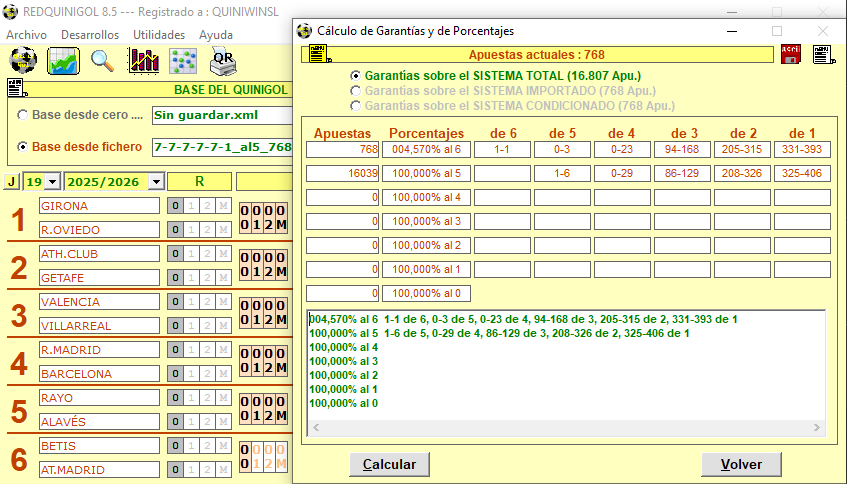Toggle the 0 sign for R.OVIEDO
The width and height of the screenshot is (847, 484).
click(x=174, y=230)
